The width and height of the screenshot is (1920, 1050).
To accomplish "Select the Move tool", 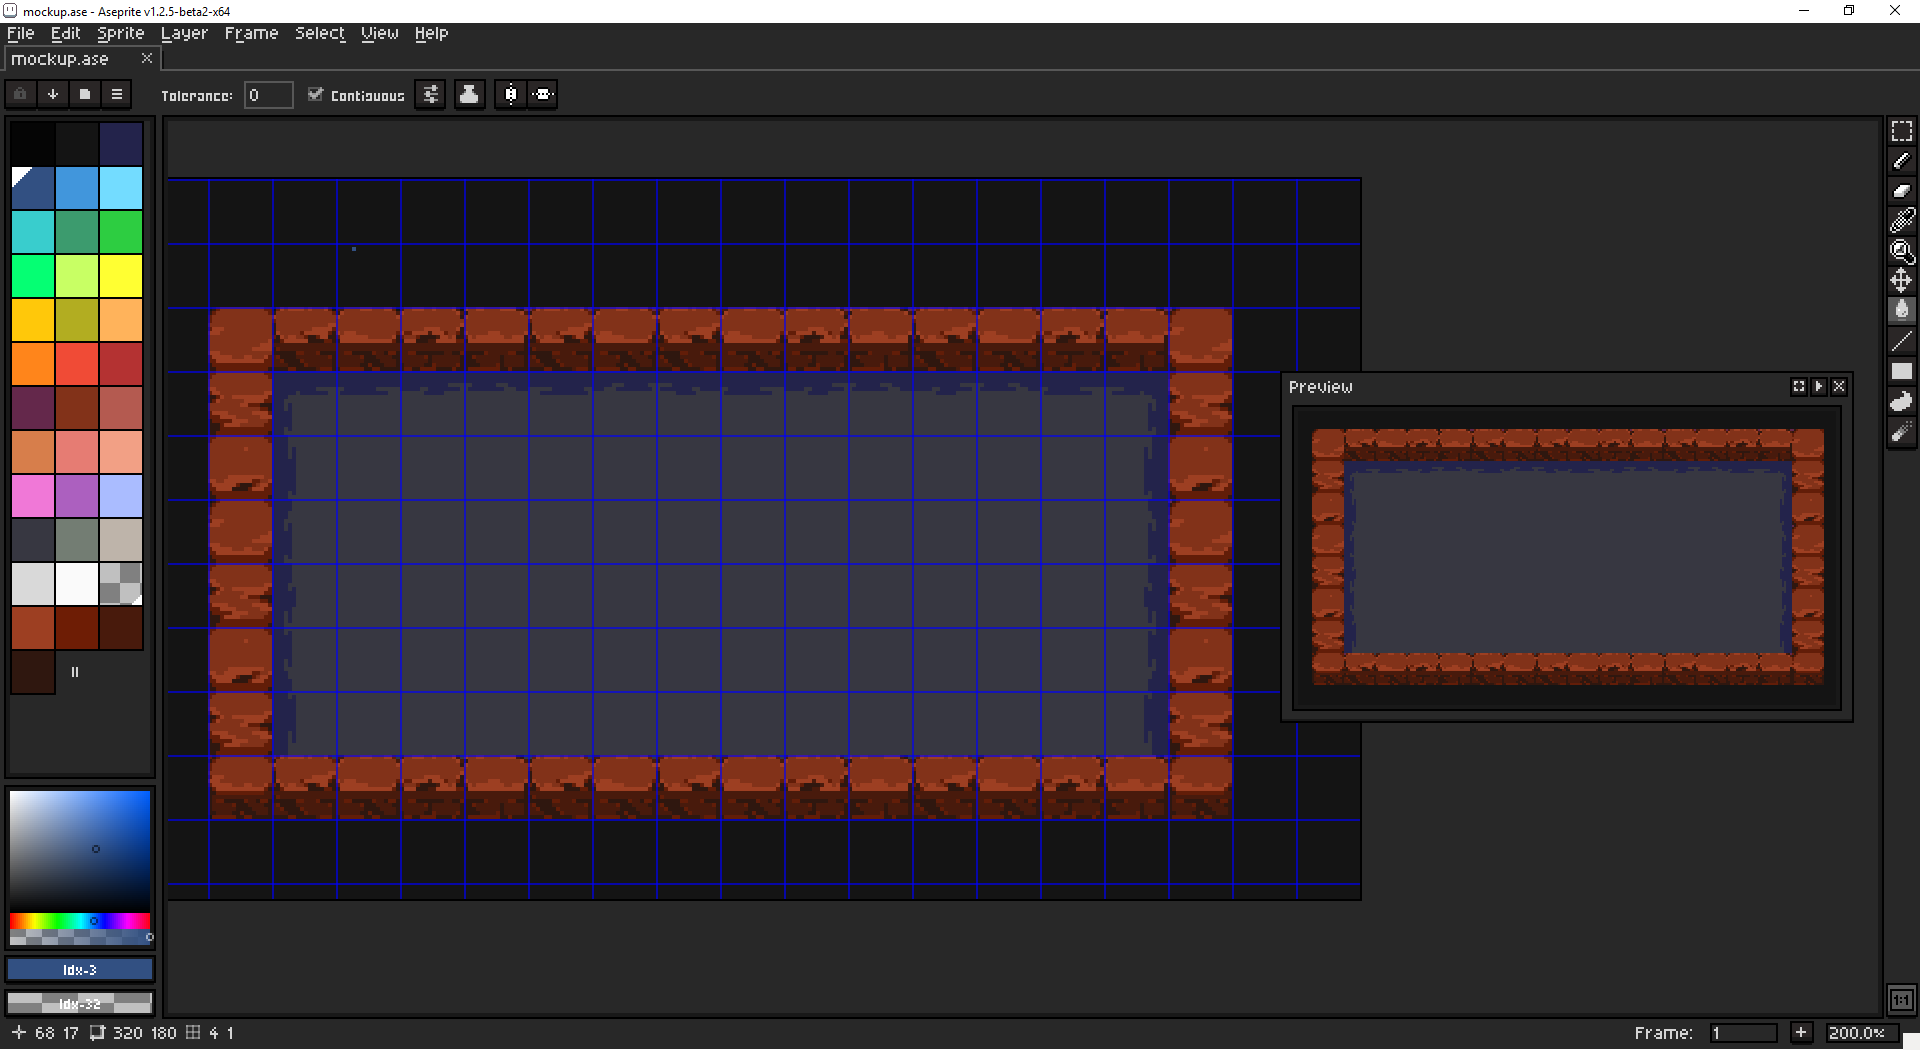I will [1901, 281].
